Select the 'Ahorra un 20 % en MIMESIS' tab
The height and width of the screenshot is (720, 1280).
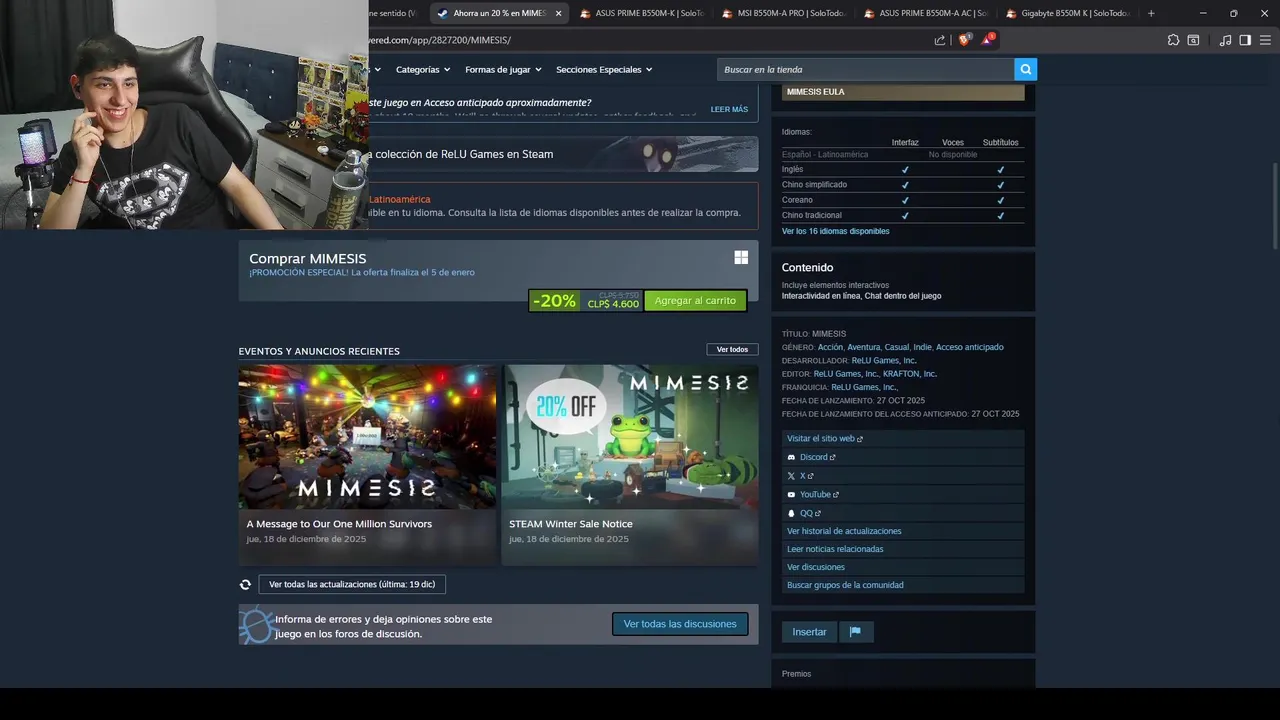[x=500, y=13]
